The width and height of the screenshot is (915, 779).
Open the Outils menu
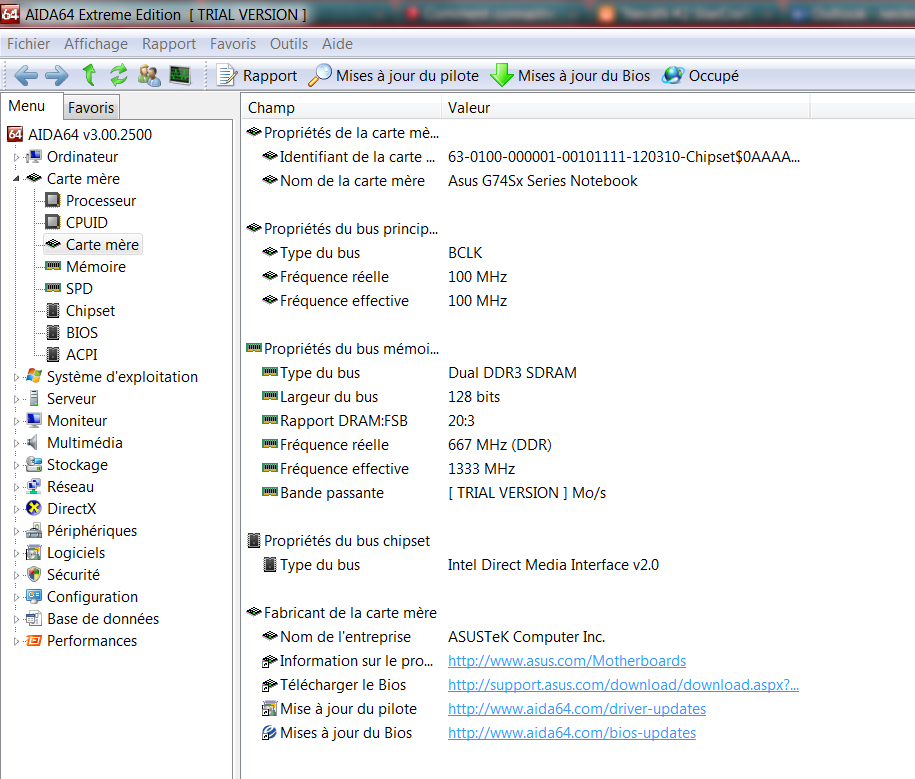(289, 44)
